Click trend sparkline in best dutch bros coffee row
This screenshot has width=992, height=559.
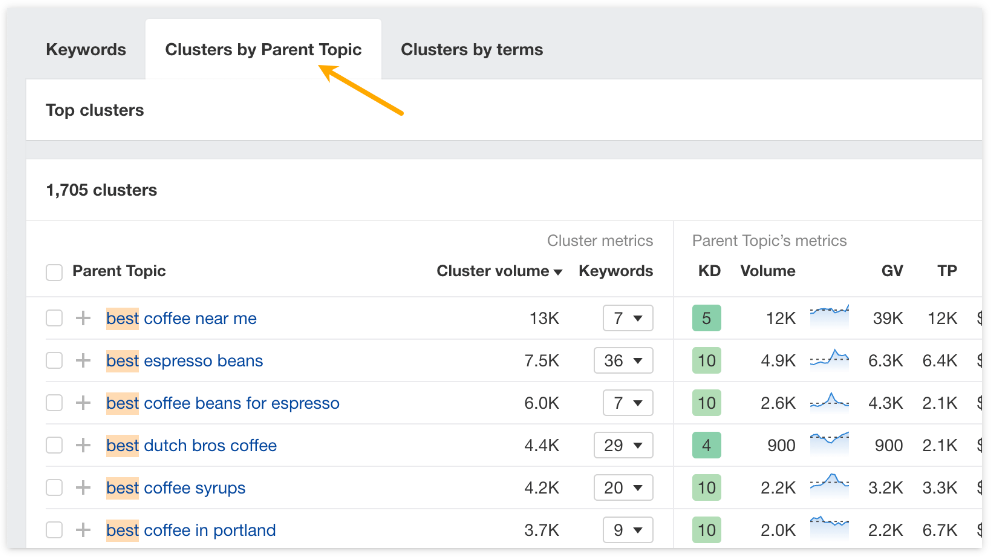coord(829,445)
